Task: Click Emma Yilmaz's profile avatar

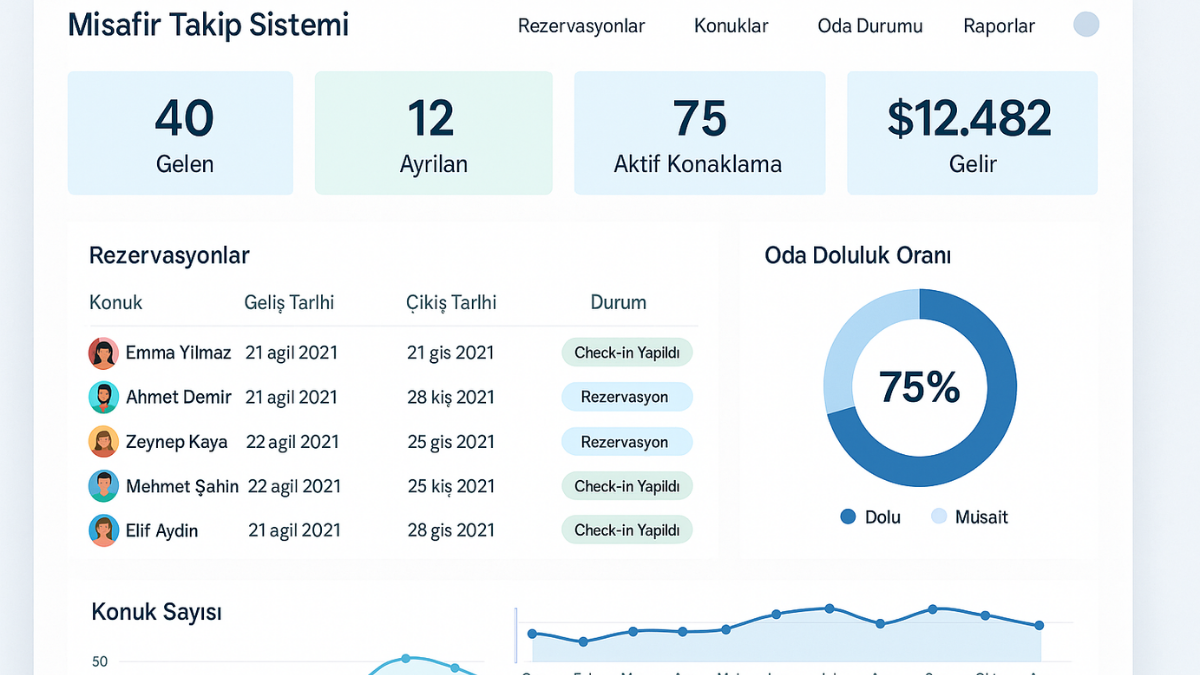Action: [x=103, y=352]
